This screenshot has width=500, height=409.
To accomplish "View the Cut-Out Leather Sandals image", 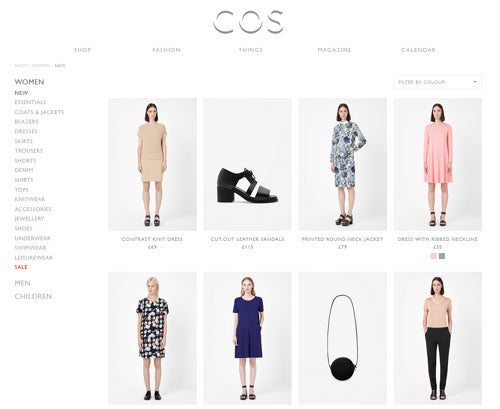I will 247,164.
